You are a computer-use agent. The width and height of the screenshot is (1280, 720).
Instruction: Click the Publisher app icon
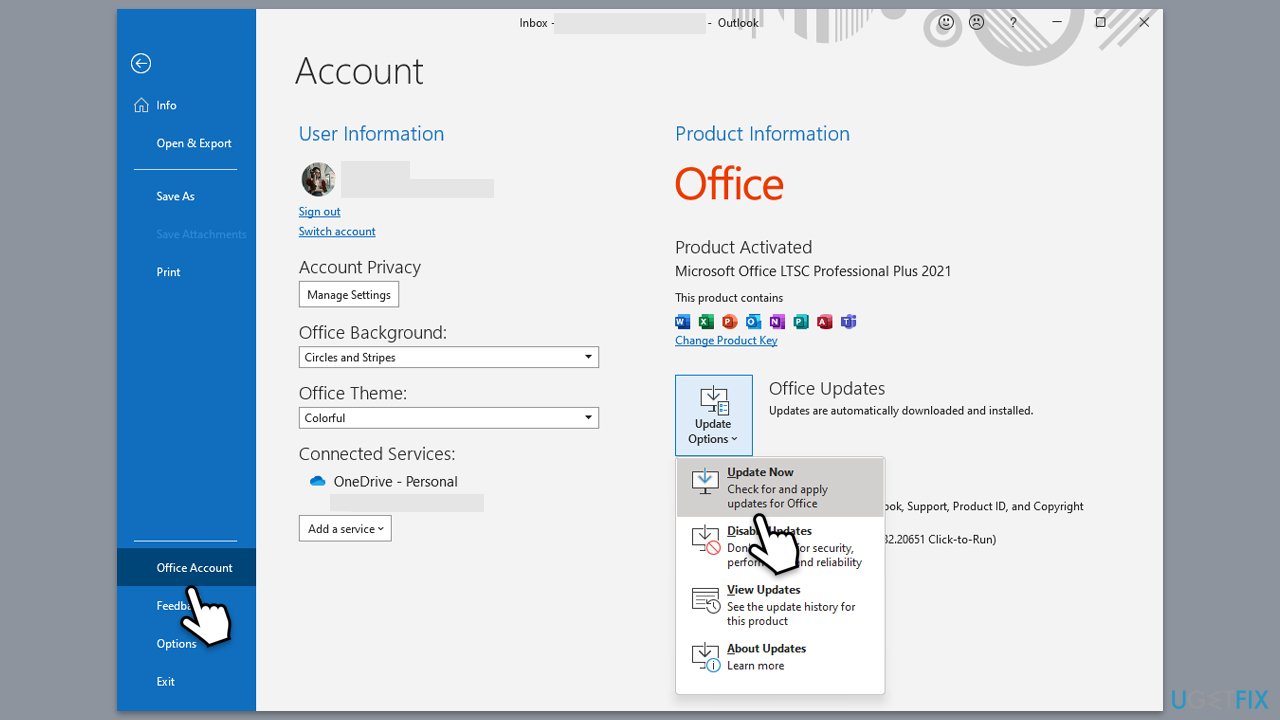click(x=801, y=321)
